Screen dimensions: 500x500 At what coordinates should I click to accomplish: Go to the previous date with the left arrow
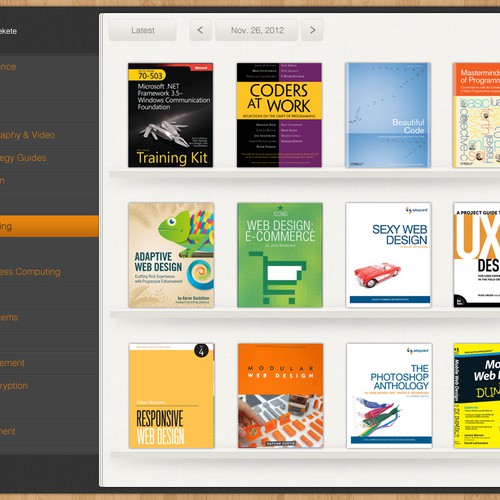pos(200,30)
